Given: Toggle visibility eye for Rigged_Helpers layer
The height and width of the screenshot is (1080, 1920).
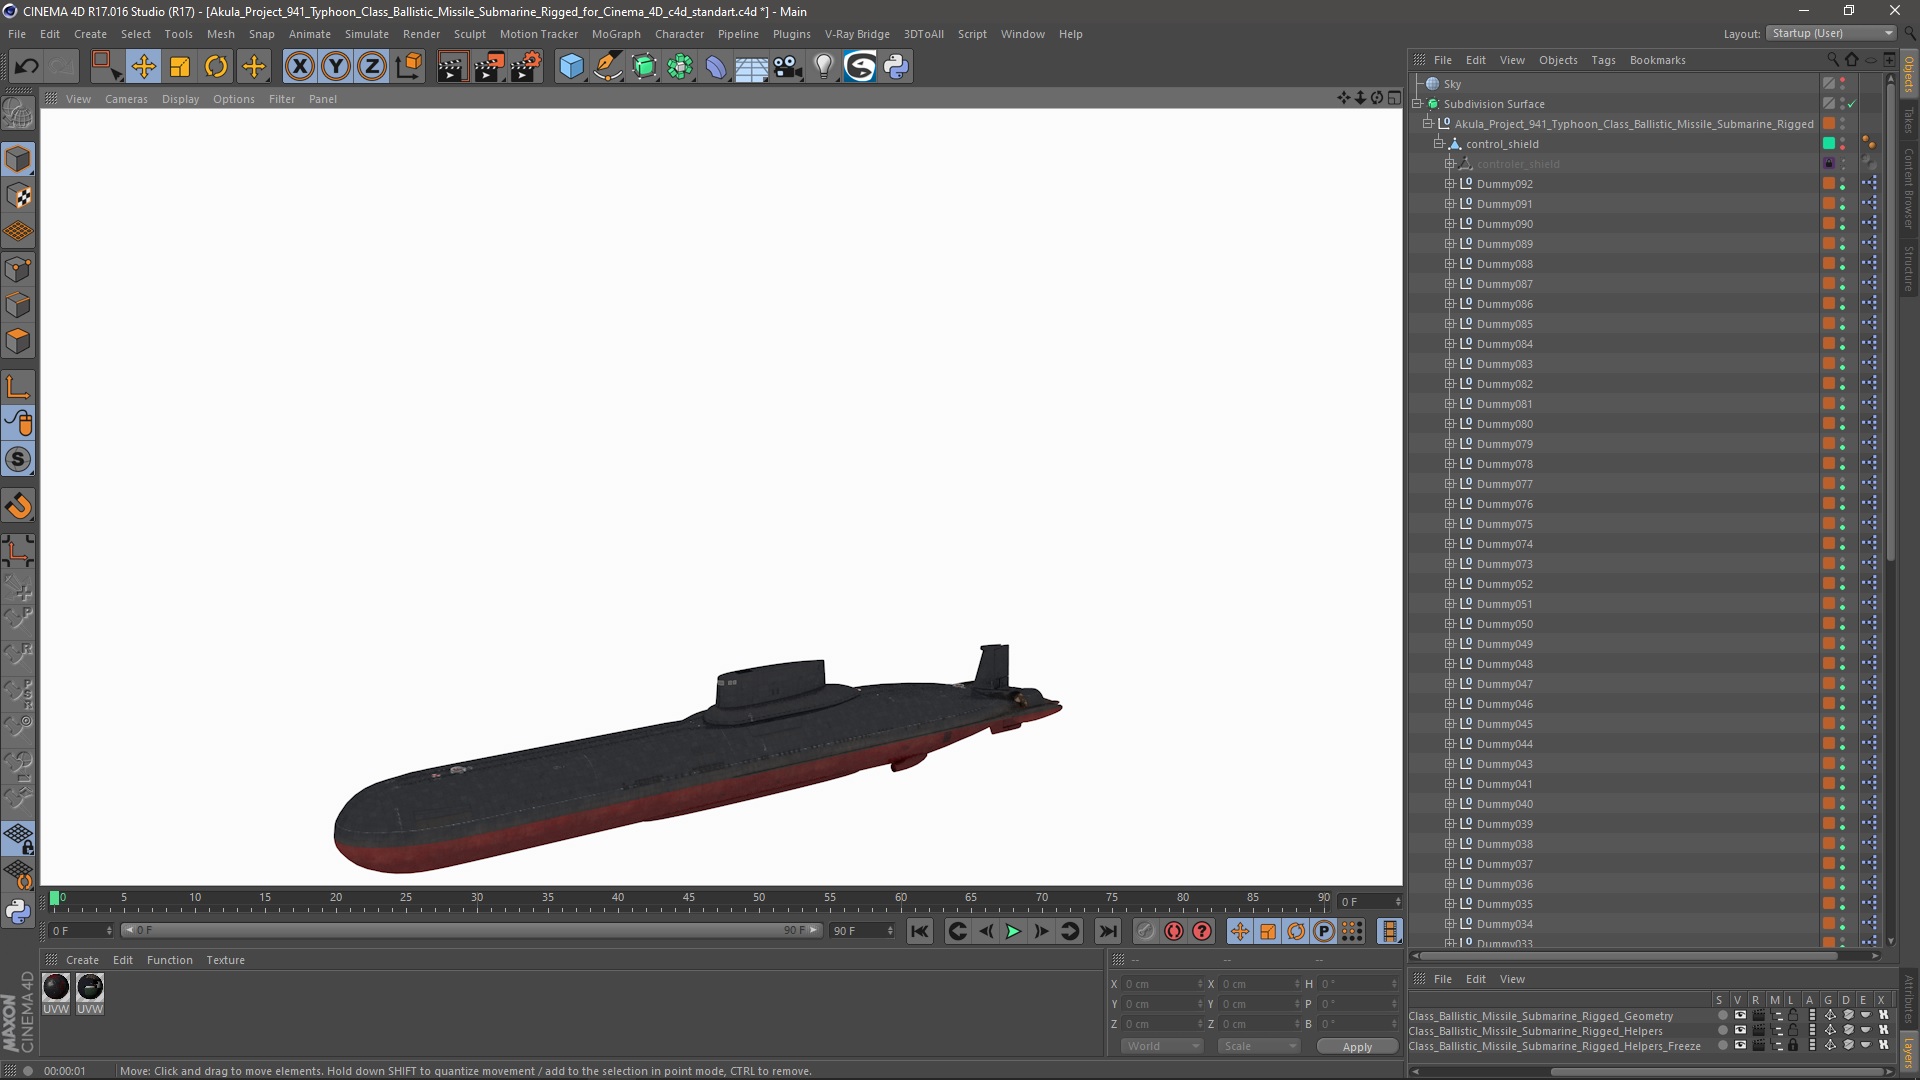Looking at the screenshot, I should [x=1740, y=1031].
